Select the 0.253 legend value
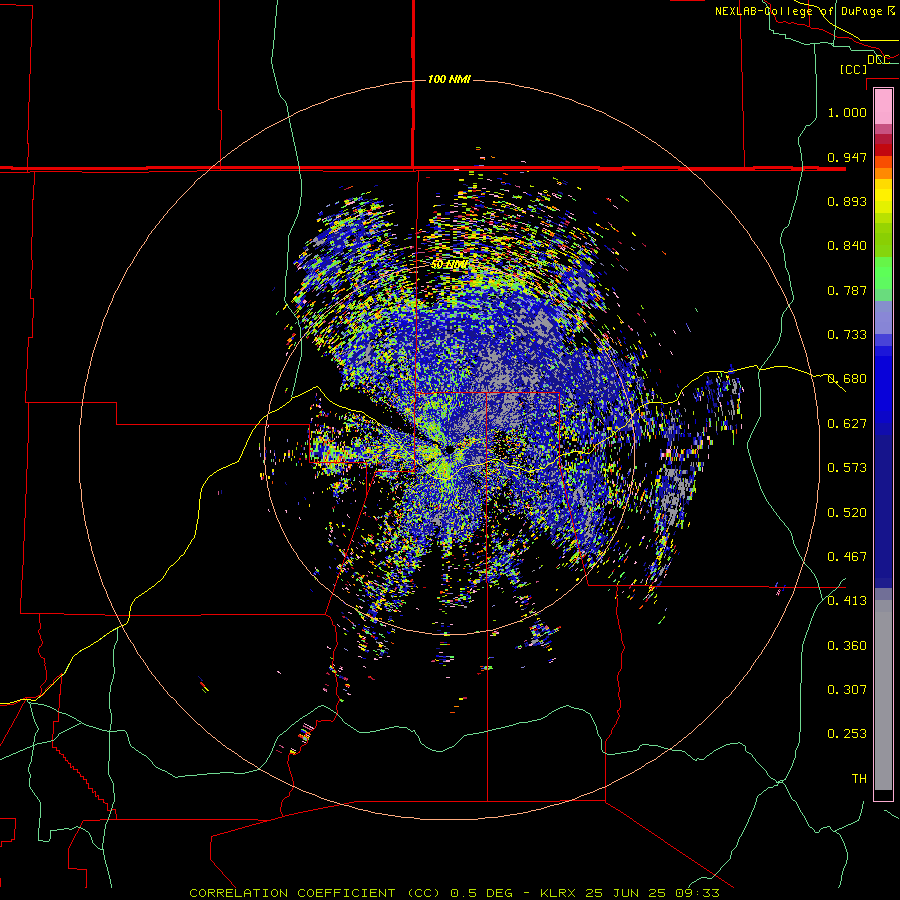 [x=847, y=734]
